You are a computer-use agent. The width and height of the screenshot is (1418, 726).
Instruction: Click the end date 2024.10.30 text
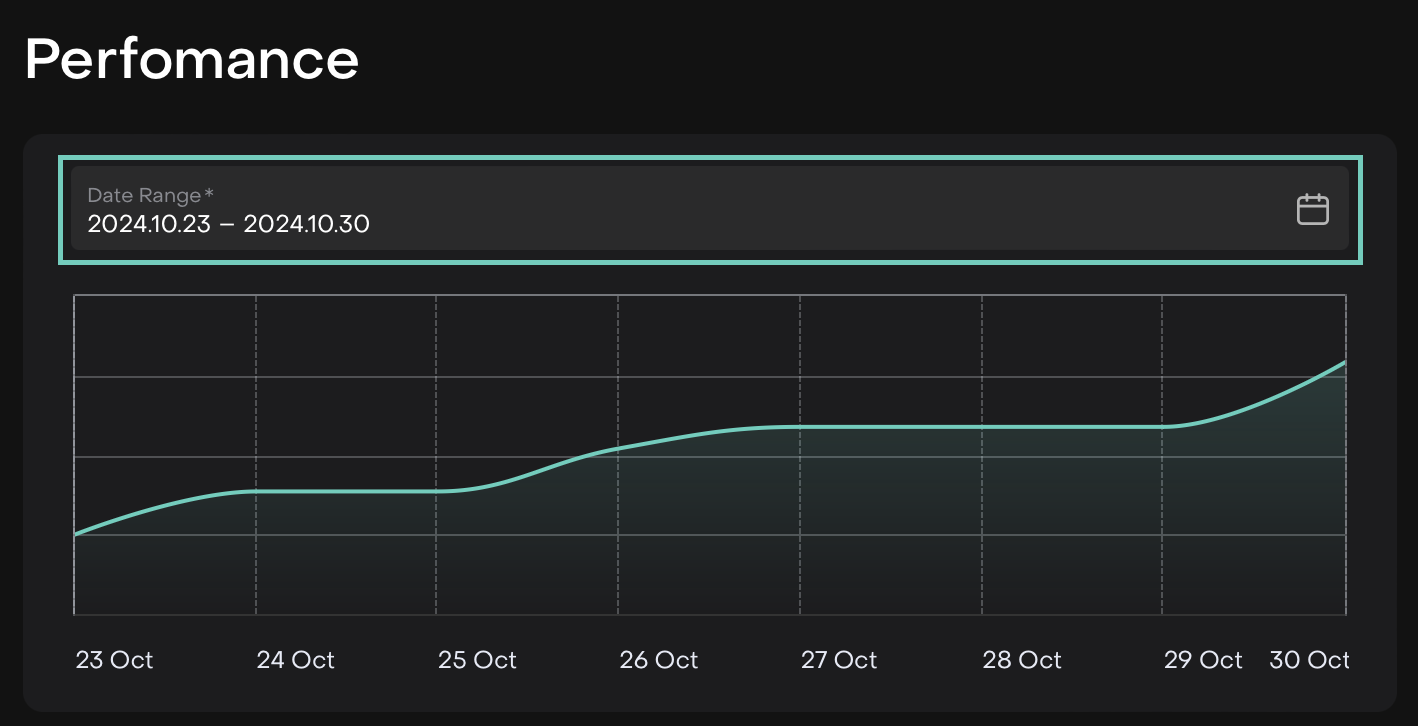tap(306, 224)
